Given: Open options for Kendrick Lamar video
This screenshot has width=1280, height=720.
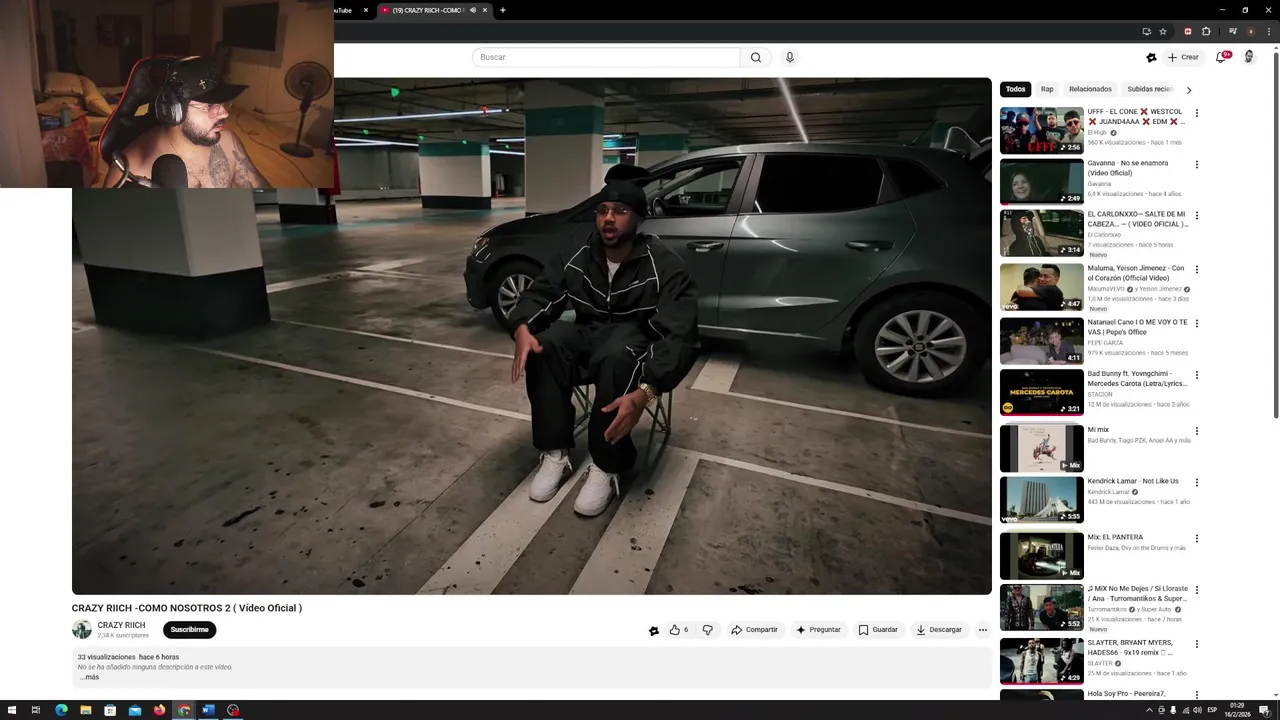Looking at the screenshot, I should 1196,482.
